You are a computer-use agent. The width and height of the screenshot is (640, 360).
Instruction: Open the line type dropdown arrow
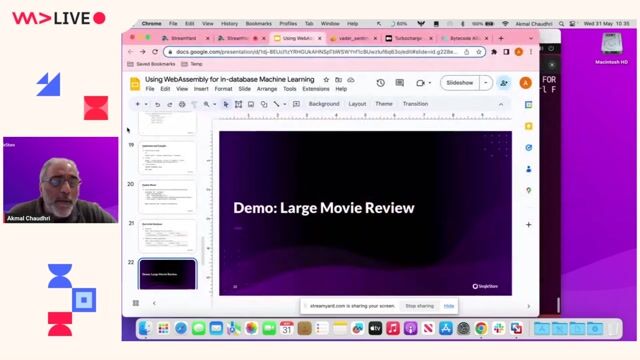point(284,104)
